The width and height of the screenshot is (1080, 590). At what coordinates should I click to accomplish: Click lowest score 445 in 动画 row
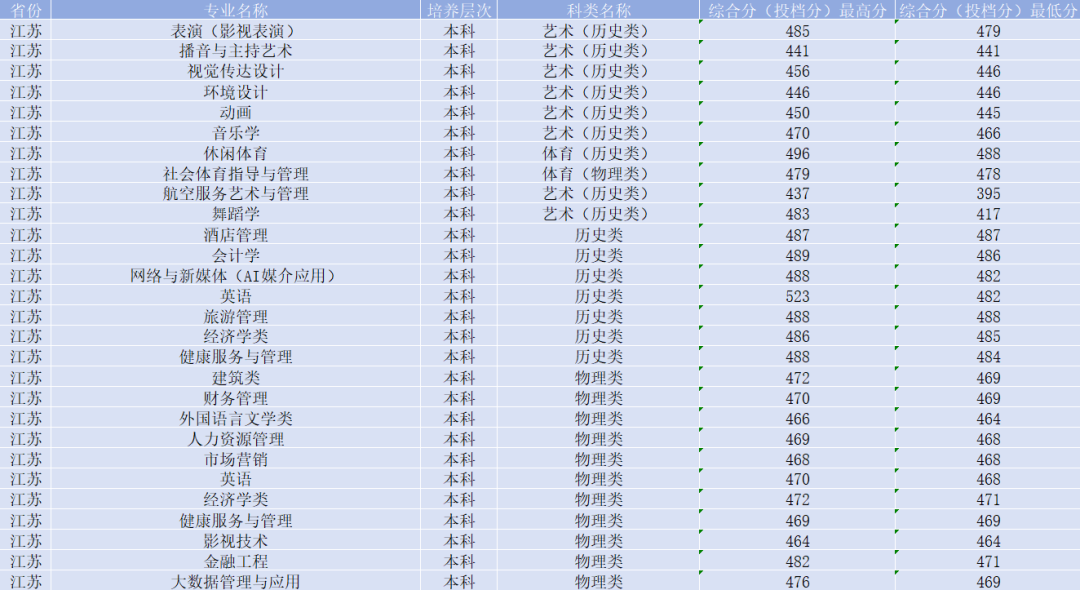click(x=988, y=112)
